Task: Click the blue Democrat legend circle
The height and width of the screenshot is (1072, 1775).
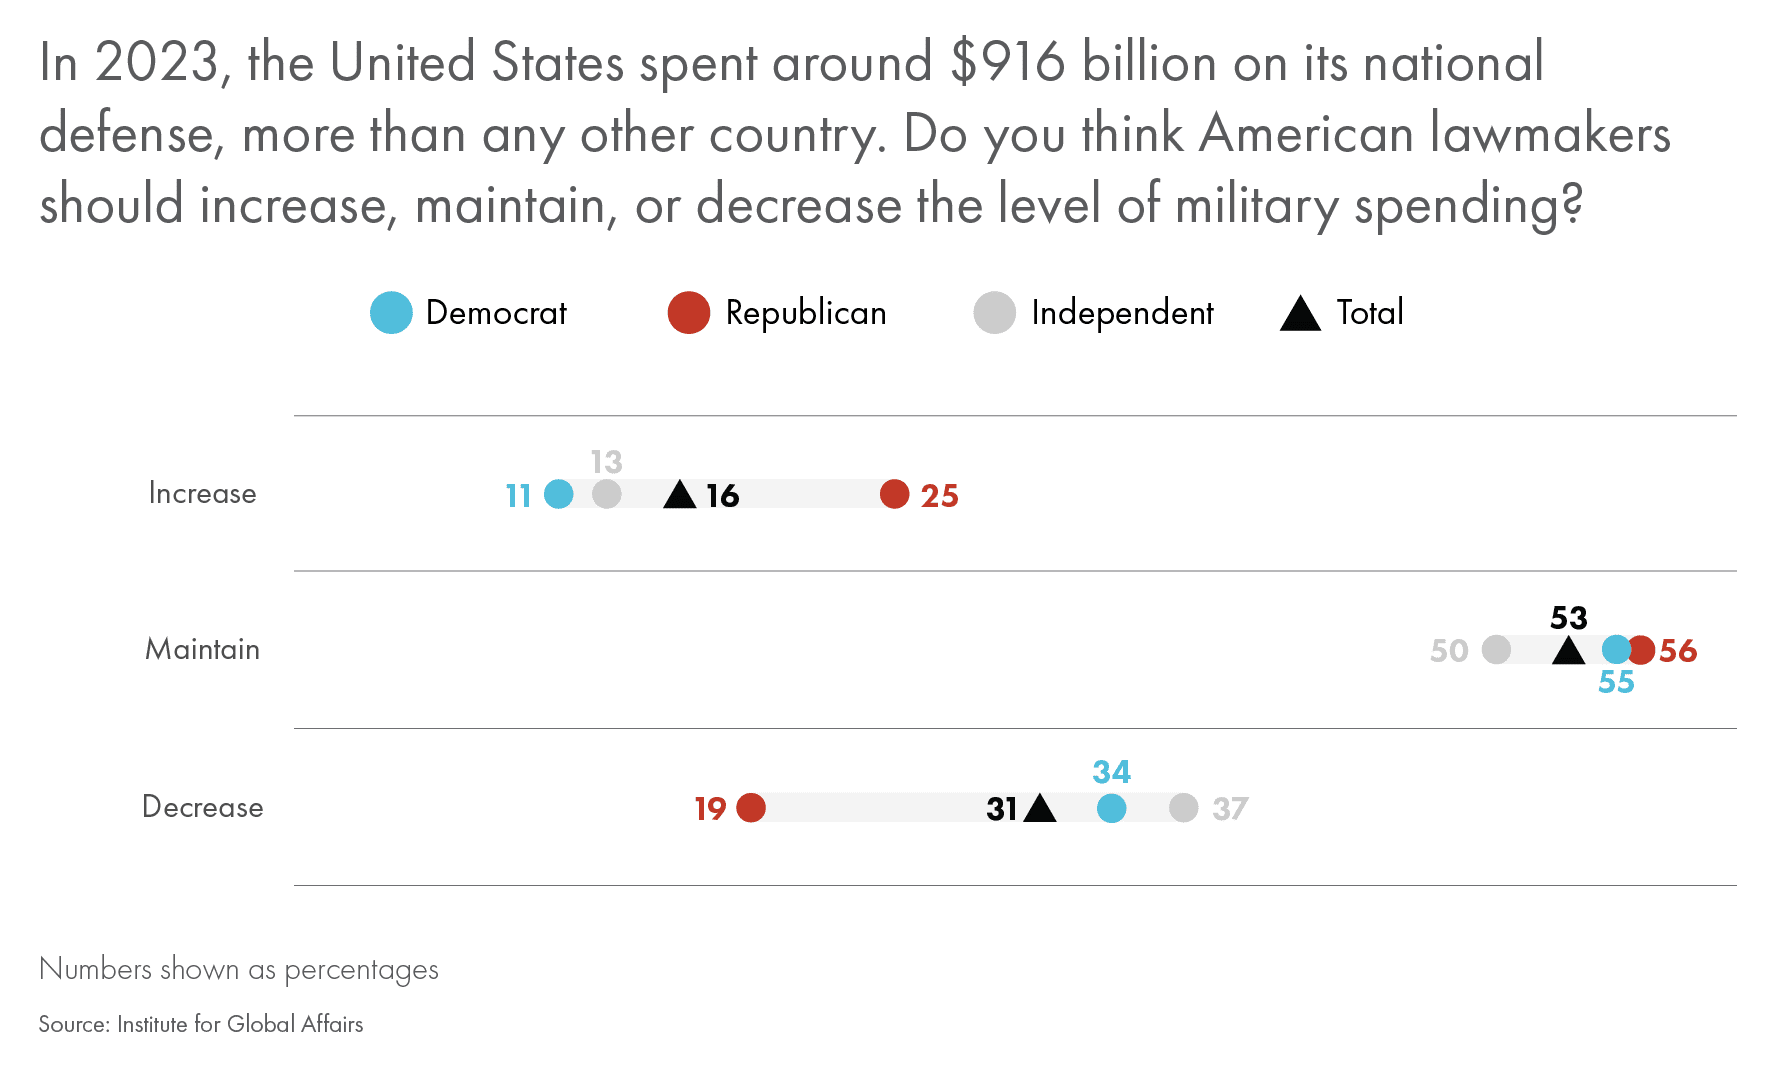Action: point(391,313)
